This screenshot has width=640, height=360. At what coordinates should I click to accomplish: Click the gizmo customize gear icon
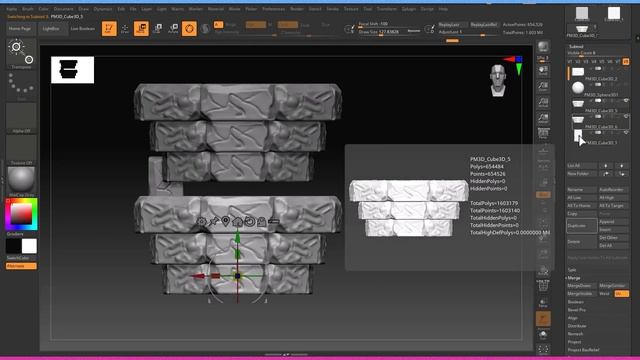coord(201,222)
